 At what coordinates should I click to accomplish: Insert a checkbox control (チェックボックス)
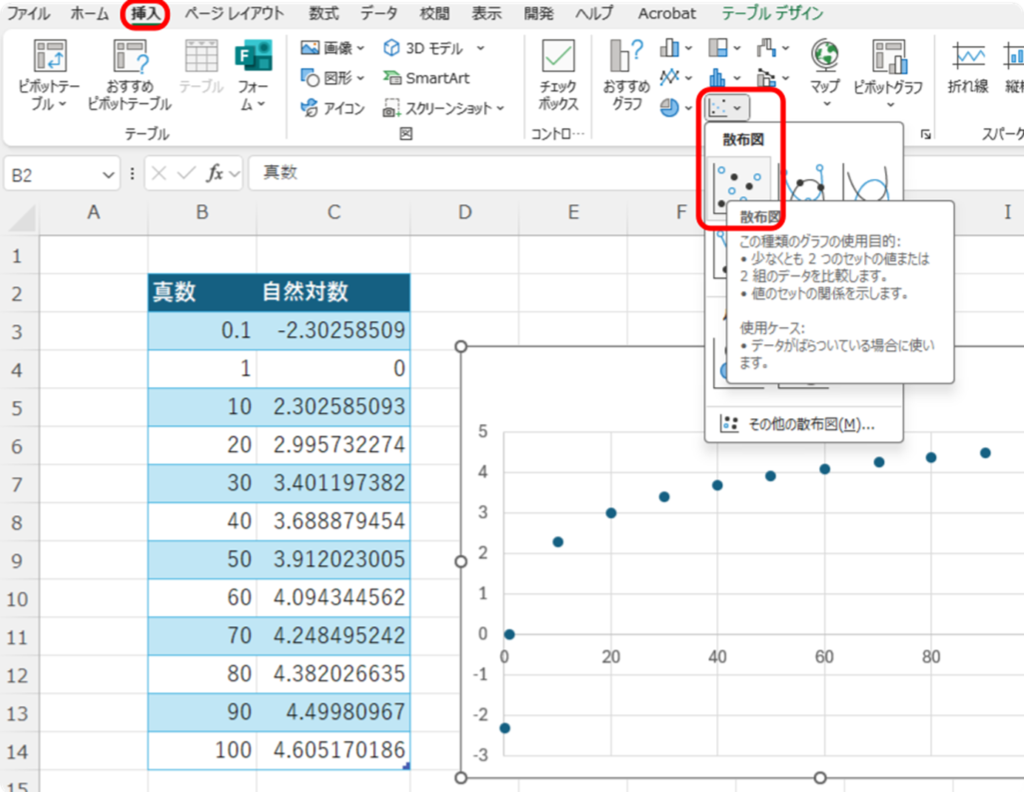(x=558, y=74)
